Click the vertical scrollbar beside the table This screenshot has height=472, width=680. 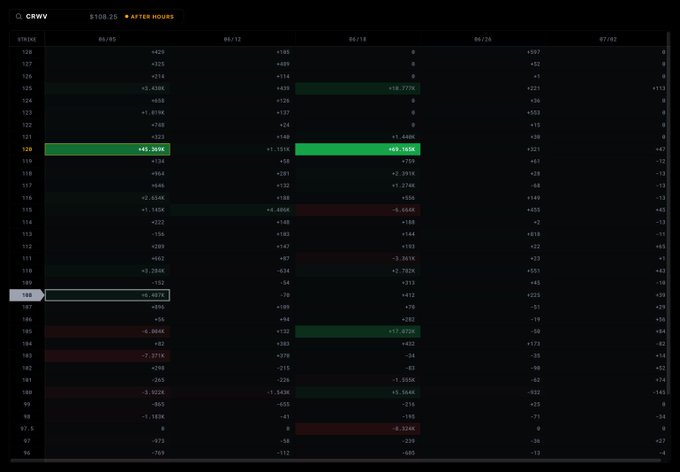pyautogui.click(x=670, y=213)
